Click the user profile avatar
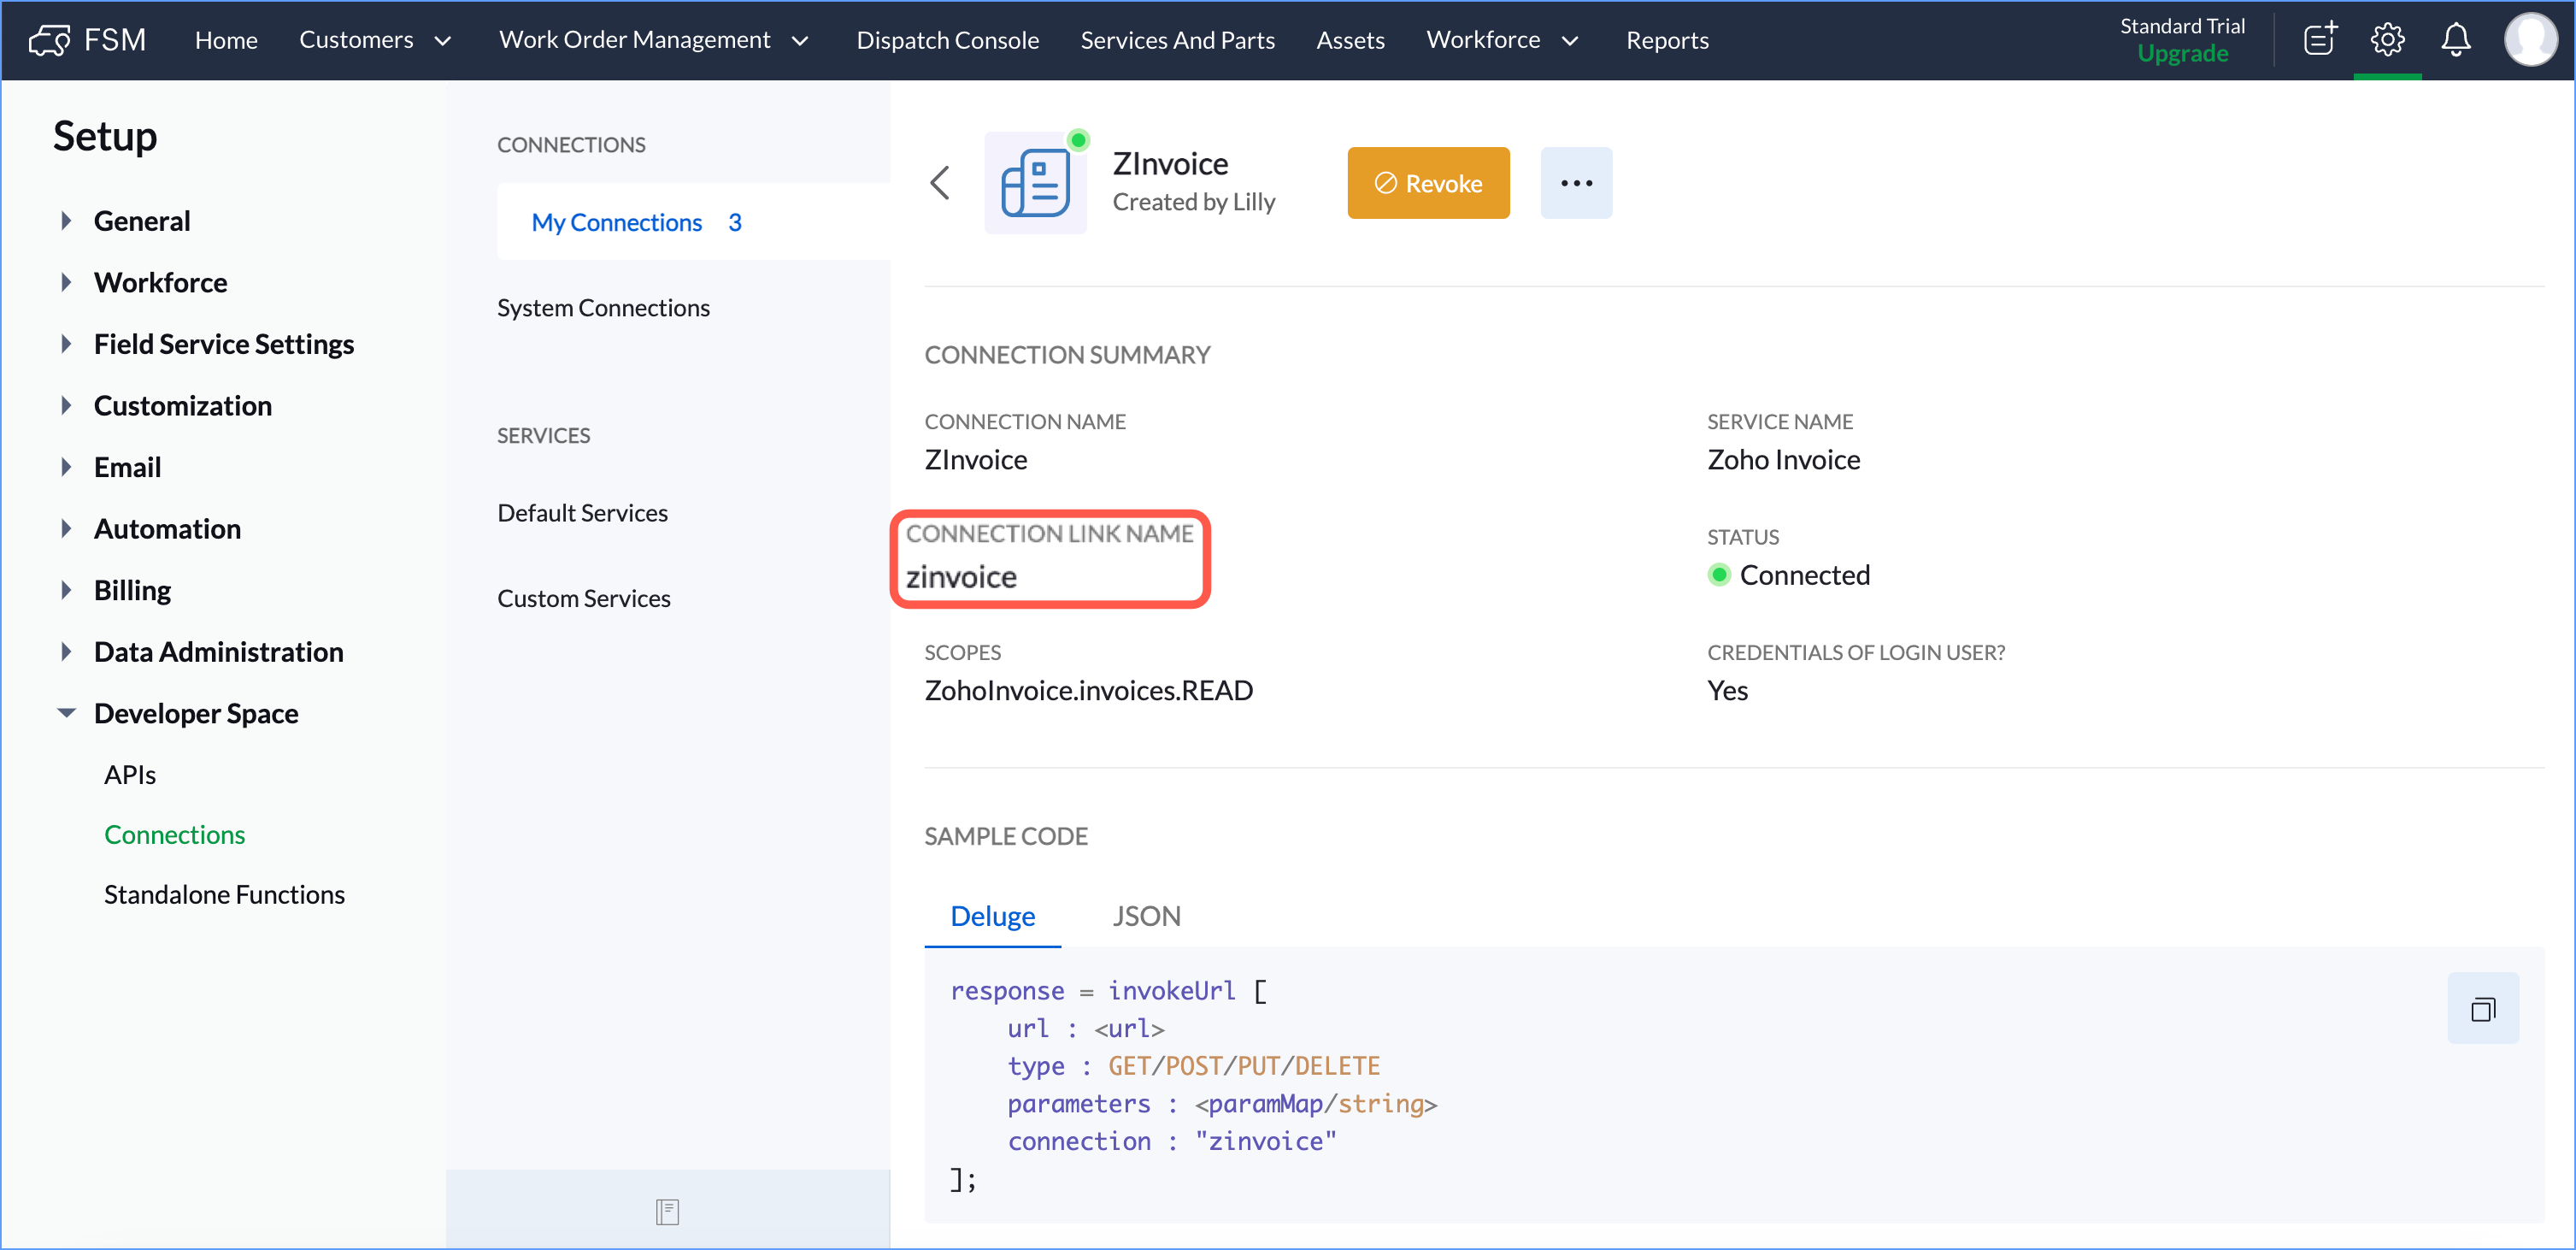The height and width of the screenshot is (1250, 2576). (x=2530, y=40)
